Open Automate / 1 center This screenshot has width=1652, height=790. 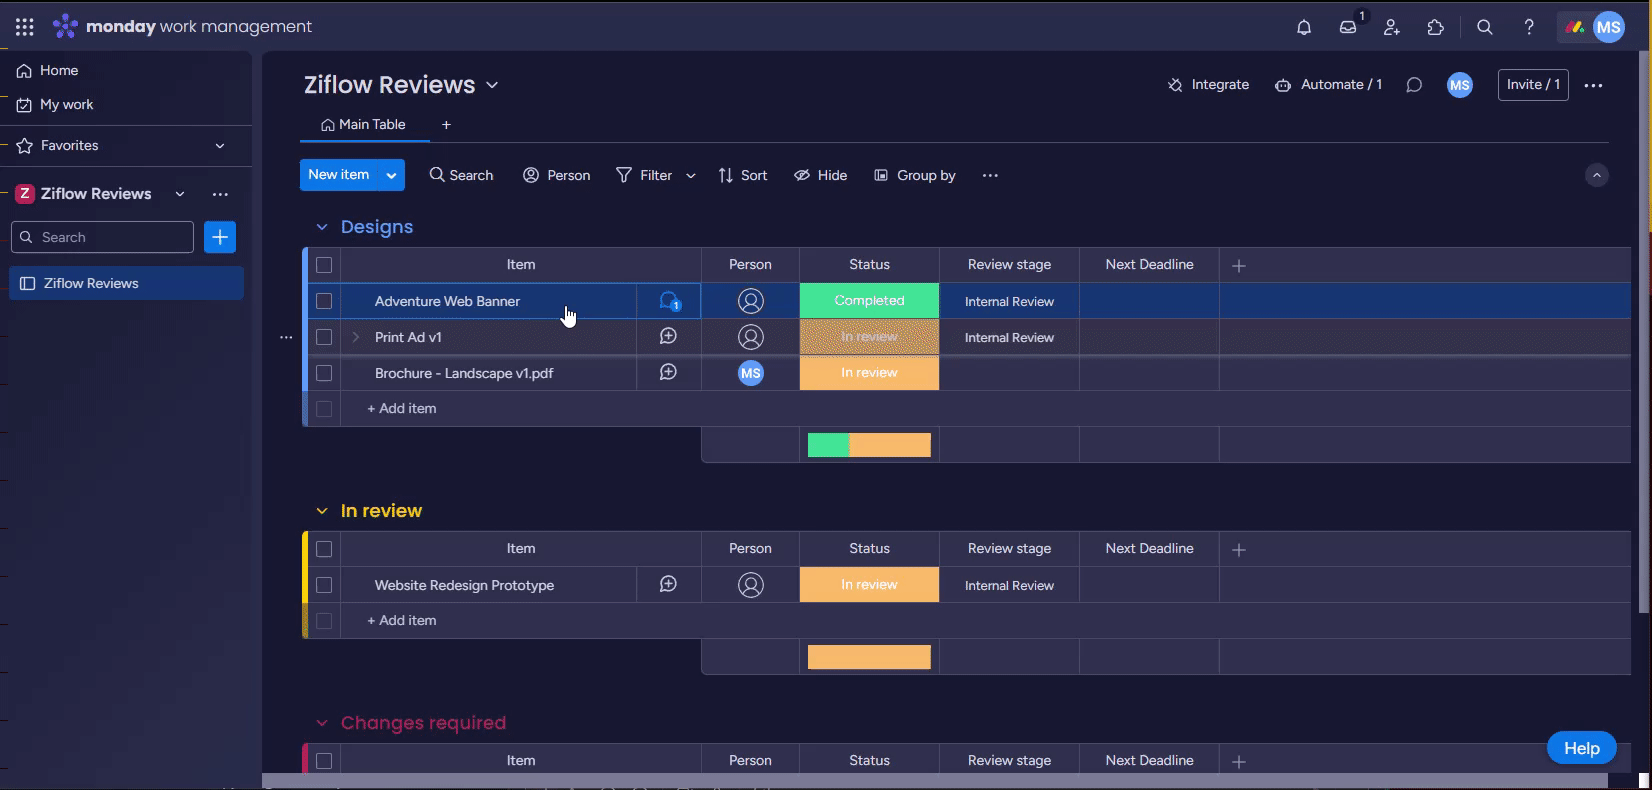click(1328, 85)
